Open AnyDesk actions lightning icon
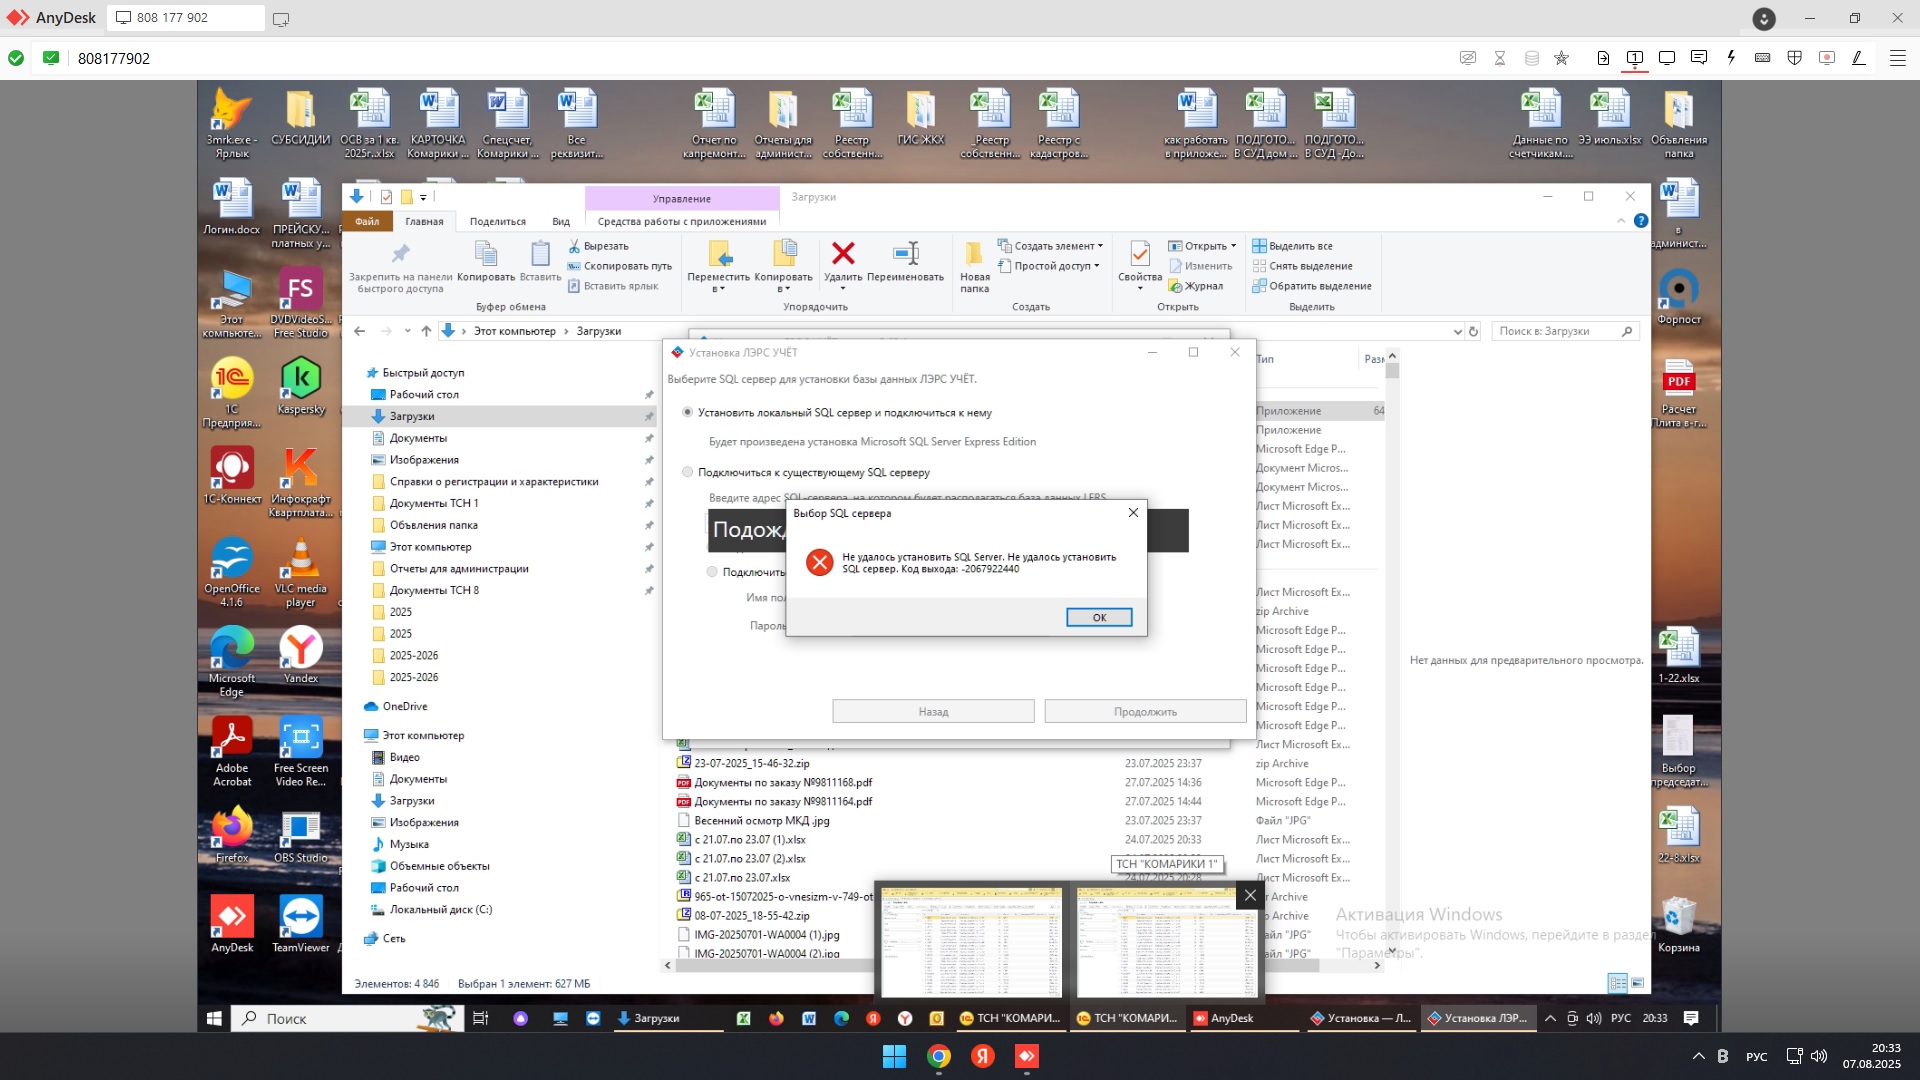Viewport: 1920px width, 1080px height. pyautogui.click(x=1731, y=58)
